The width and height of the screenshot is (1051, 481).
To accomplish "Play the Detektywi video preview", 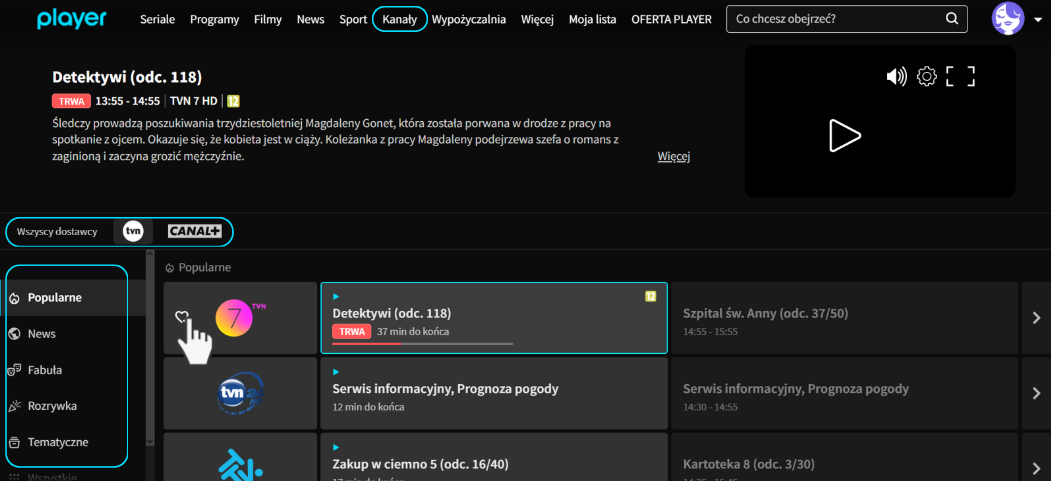I will [844, 135].
